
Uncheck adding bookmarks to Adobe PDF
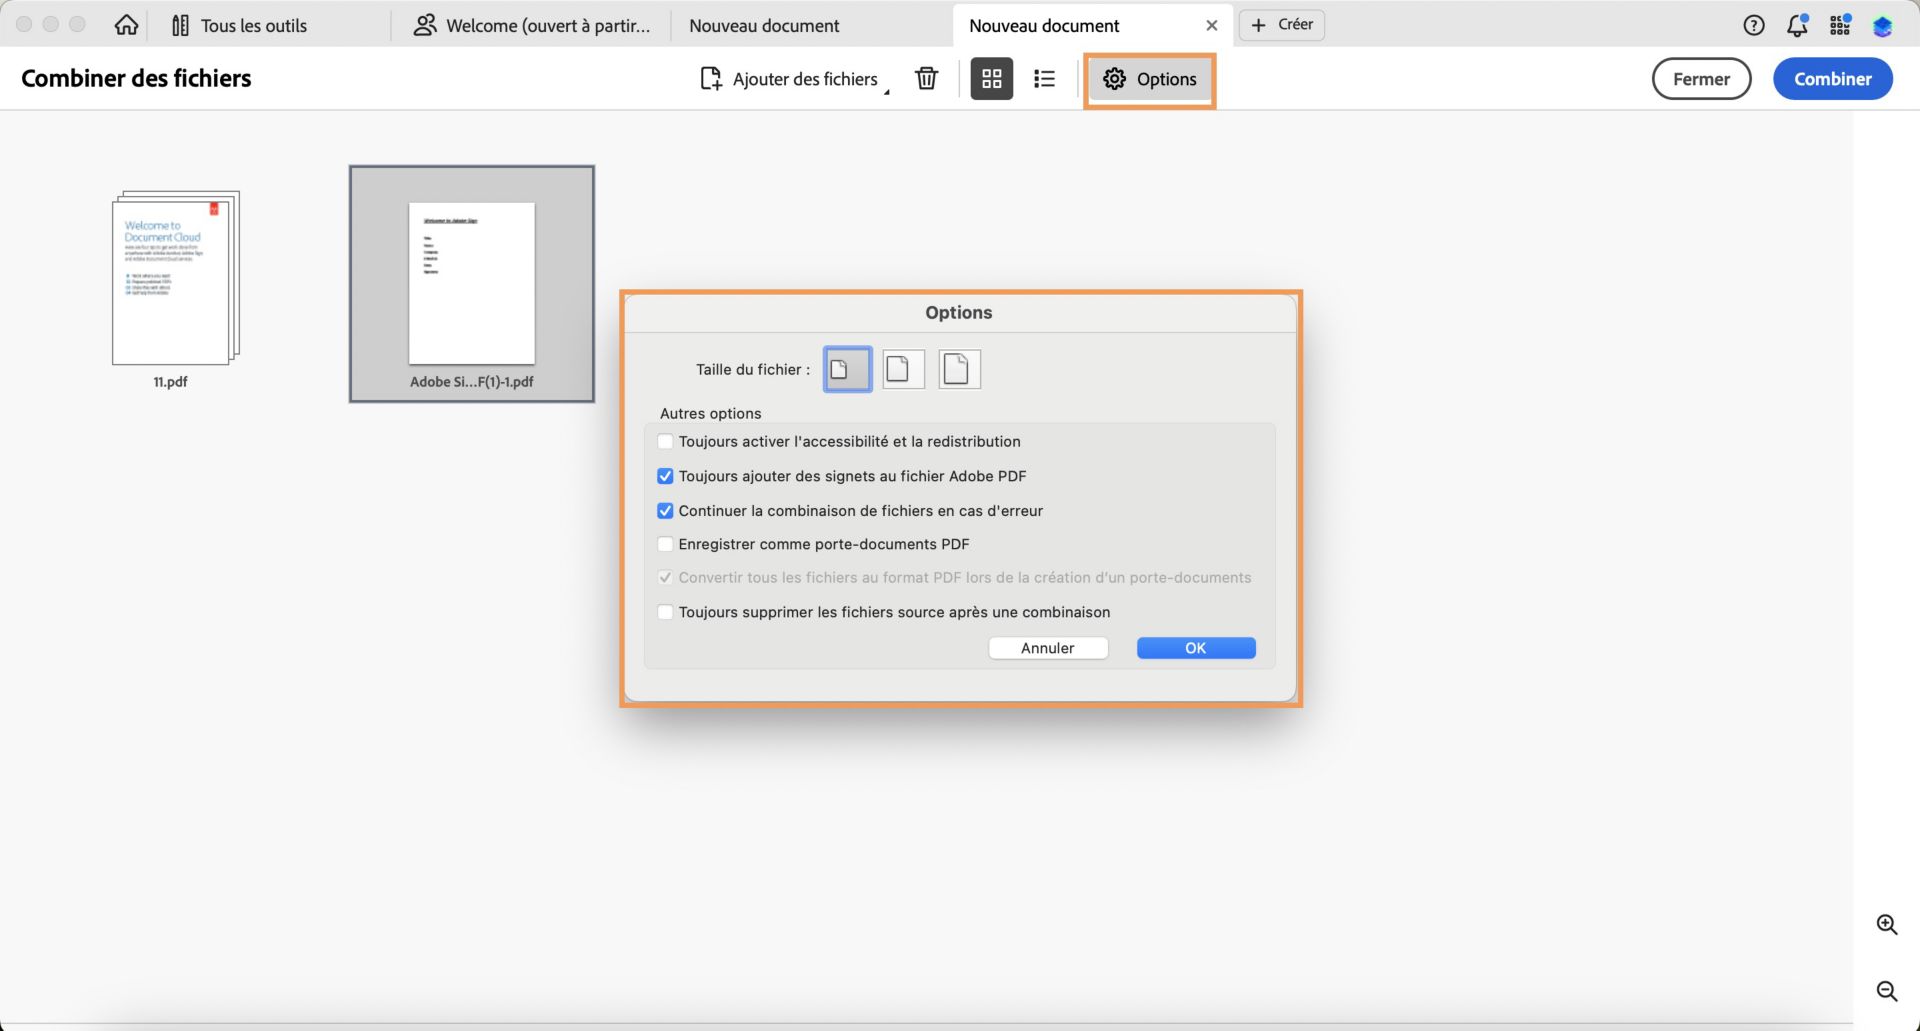(x=665, y=476)
